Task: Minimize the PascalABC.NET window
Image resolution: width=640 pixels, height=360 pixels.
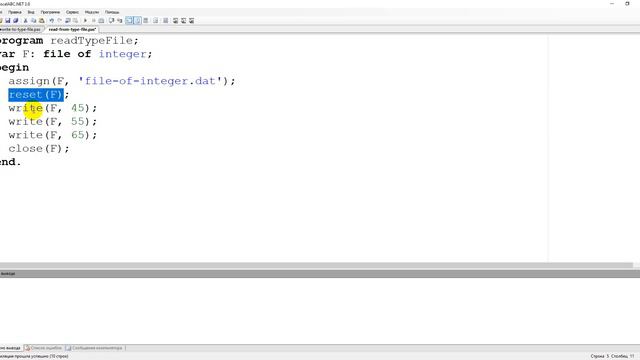Action: [x=612, y=4]
